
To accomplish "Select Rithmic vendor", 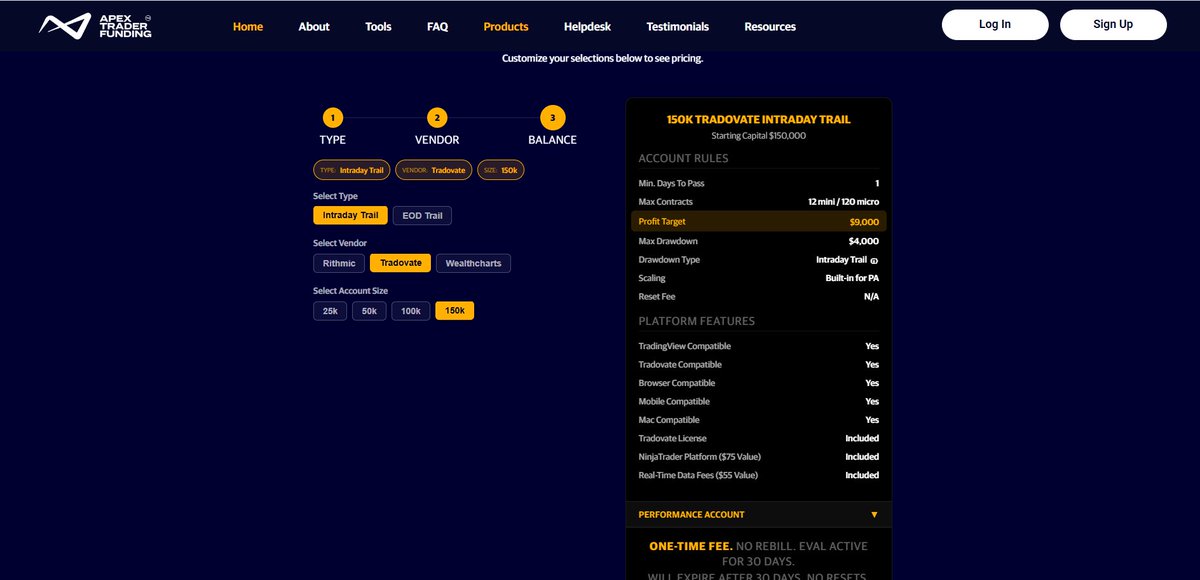I will pos(339,263).
